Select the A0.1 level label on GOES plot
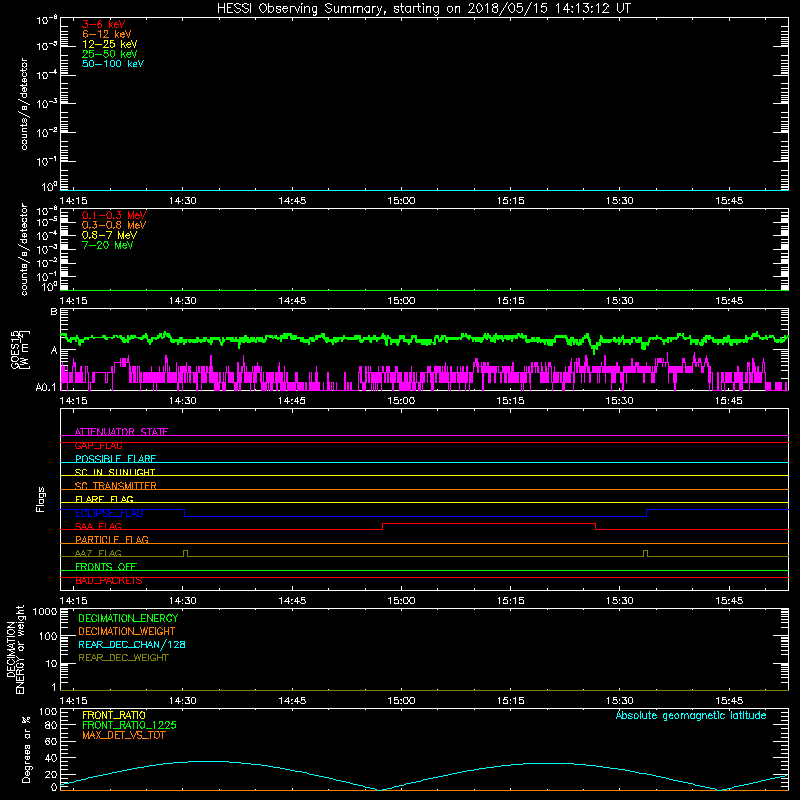This screenshot has width=800, height=800. 46,387
